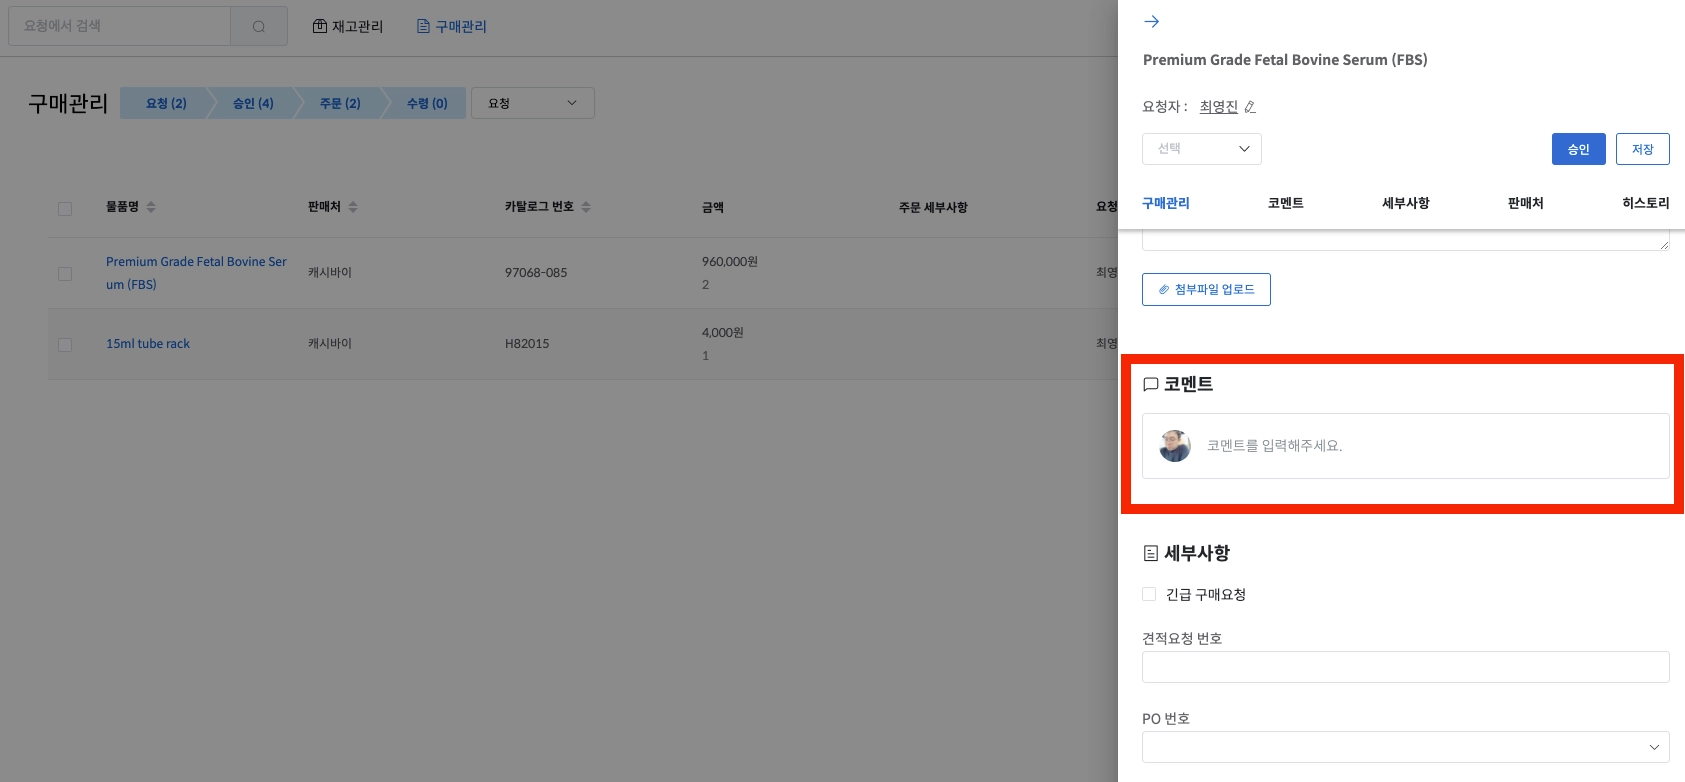The height and width of the screenshot is (782, 1685).
Task: Focus the 요청에서 검색 search field
Action: pyautogui.click(x=119, y=26)
